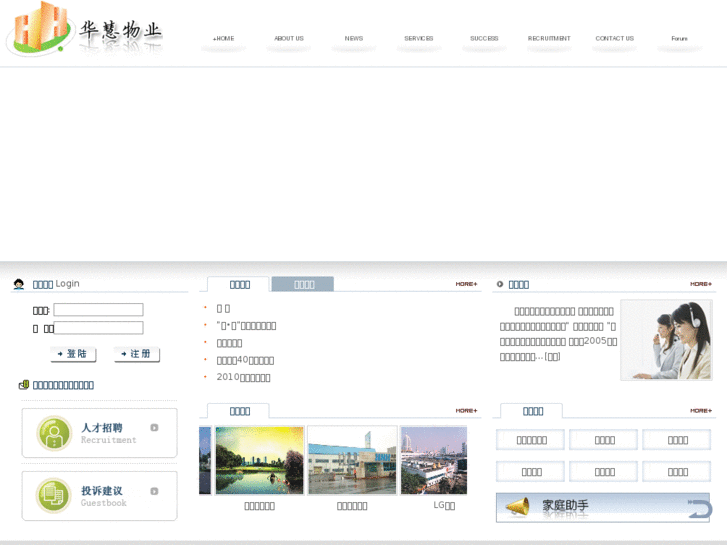727x545 pixels.
Task: Open the 投诉建议 Guestbook banner
Action: click(99, 496)
